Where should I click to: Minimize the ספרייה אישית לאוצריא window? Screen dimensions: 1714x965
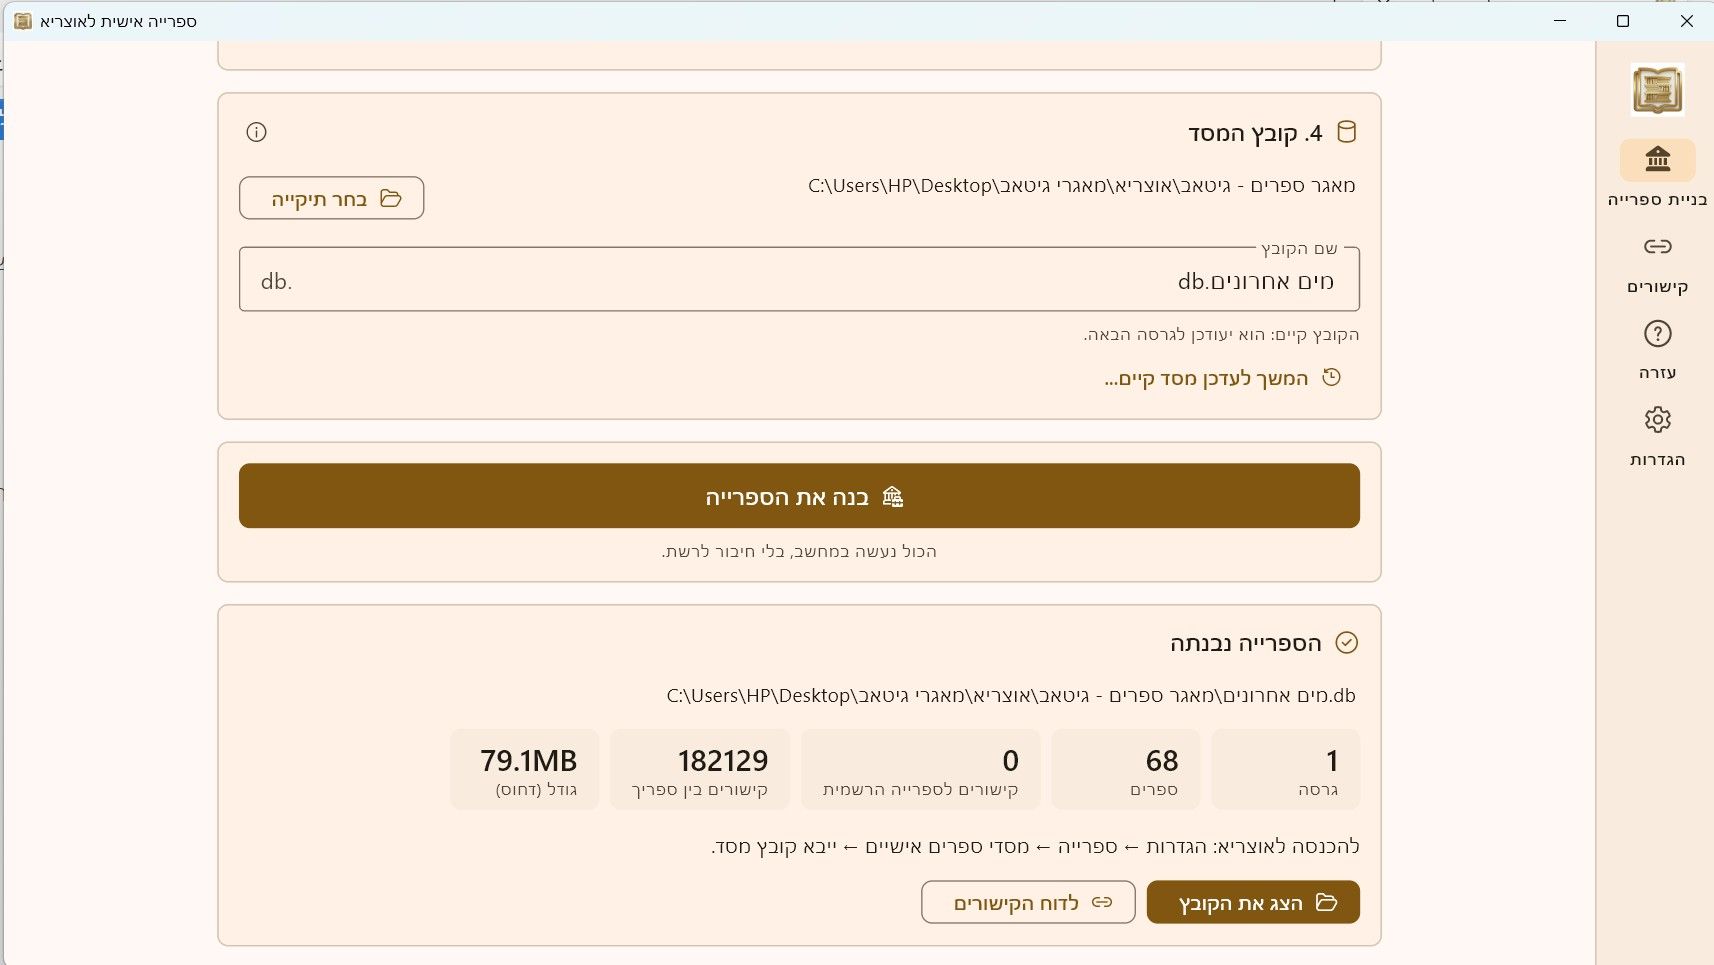pyautogui.click(x=1560, y=21)
